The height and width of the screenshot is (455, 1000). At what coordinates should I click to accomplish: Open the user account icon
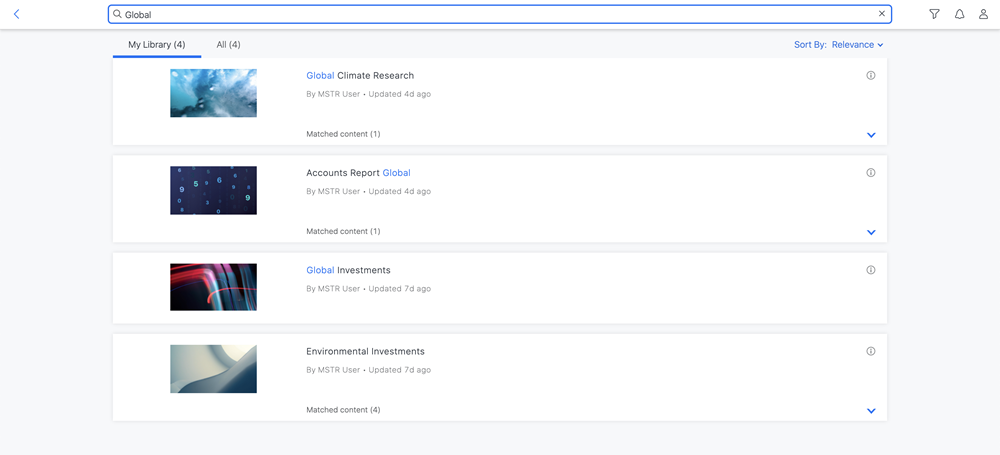983,14
